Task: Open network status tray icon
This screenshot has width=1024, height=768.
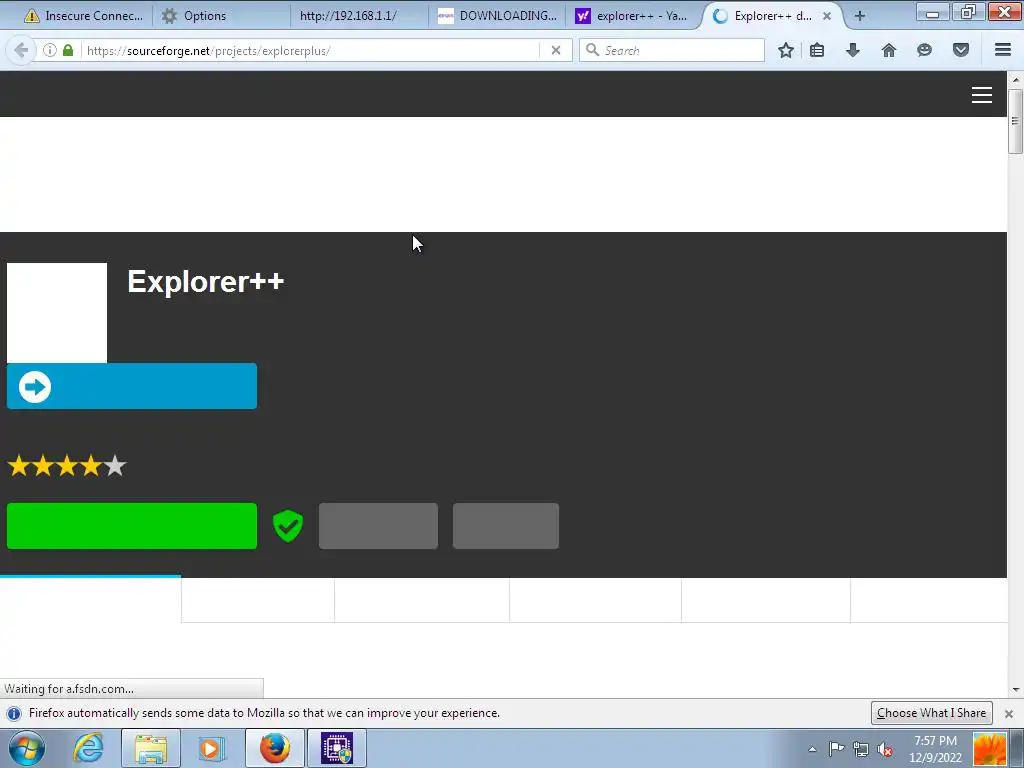Action: point(861,749)
